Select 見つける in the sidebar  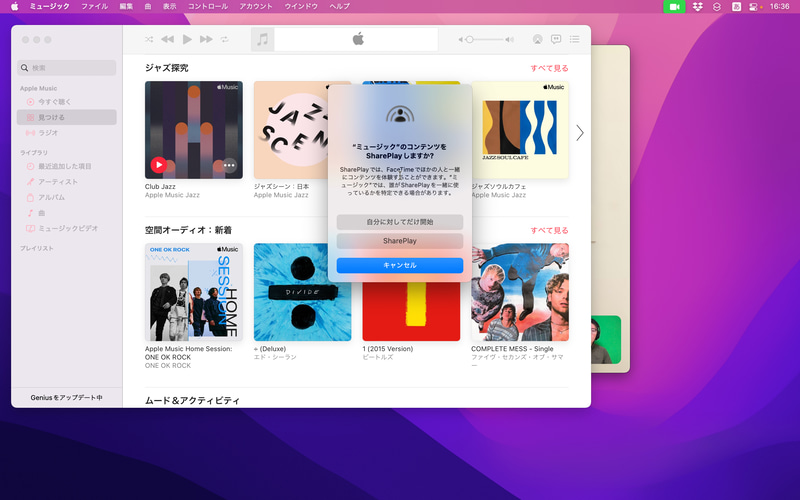(x=67, y=117)
